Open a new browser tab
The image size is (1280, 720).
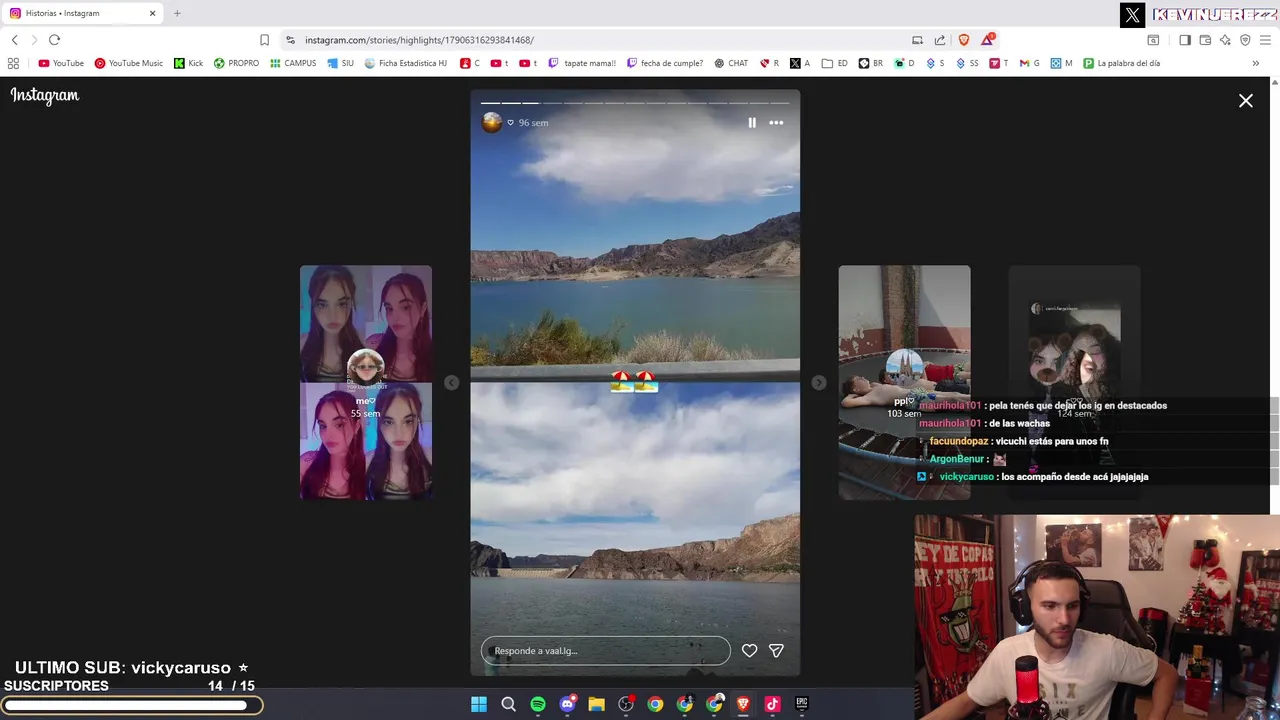[177, 13]
